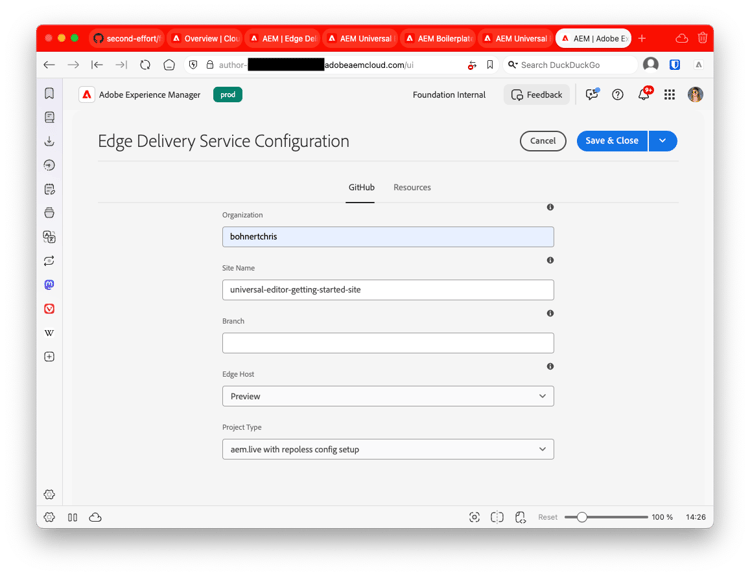
Task: Open the AEM help question-mark icon
Action: coord(618,95)
